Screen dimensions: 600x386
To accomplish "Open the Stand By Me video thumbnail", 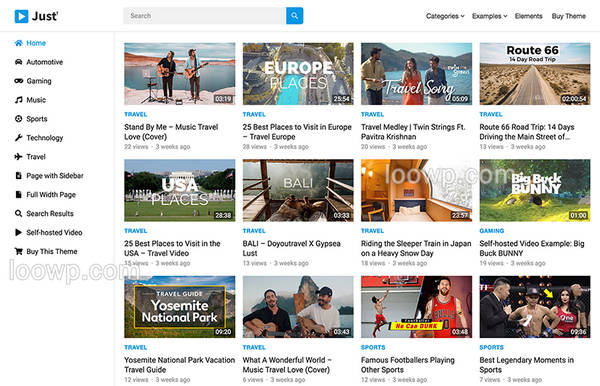I will 179,73.
